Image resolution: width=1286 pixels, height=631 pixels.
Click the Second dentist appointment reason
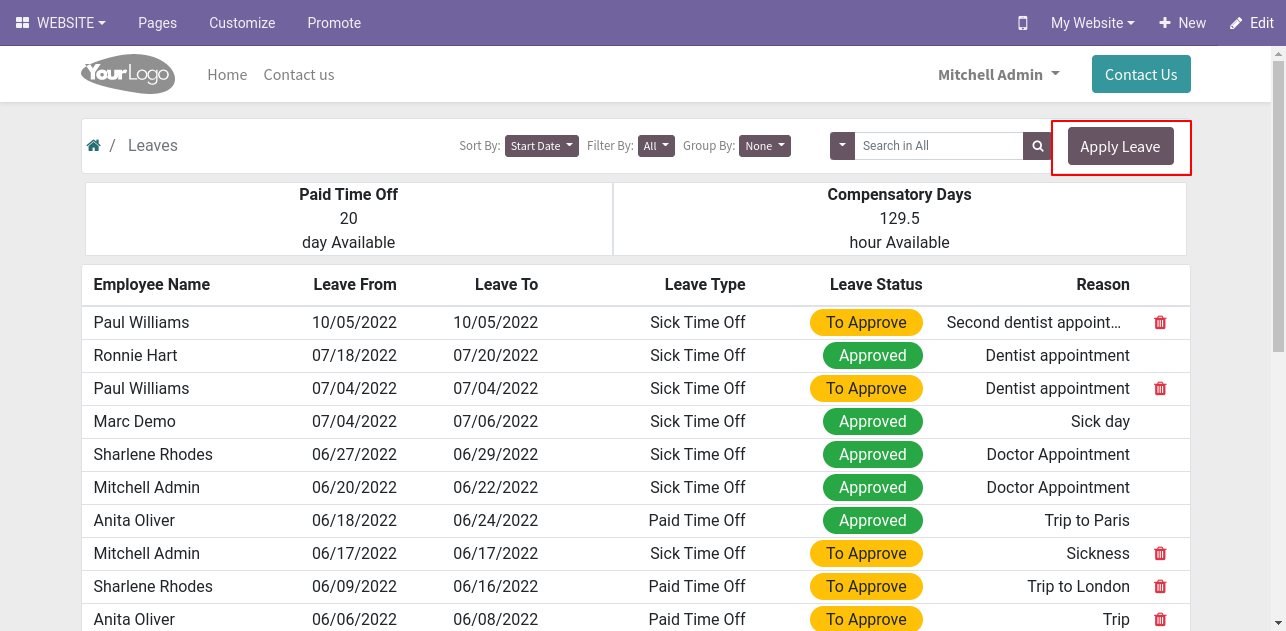pyautogui.click(x=1034, y=323)
